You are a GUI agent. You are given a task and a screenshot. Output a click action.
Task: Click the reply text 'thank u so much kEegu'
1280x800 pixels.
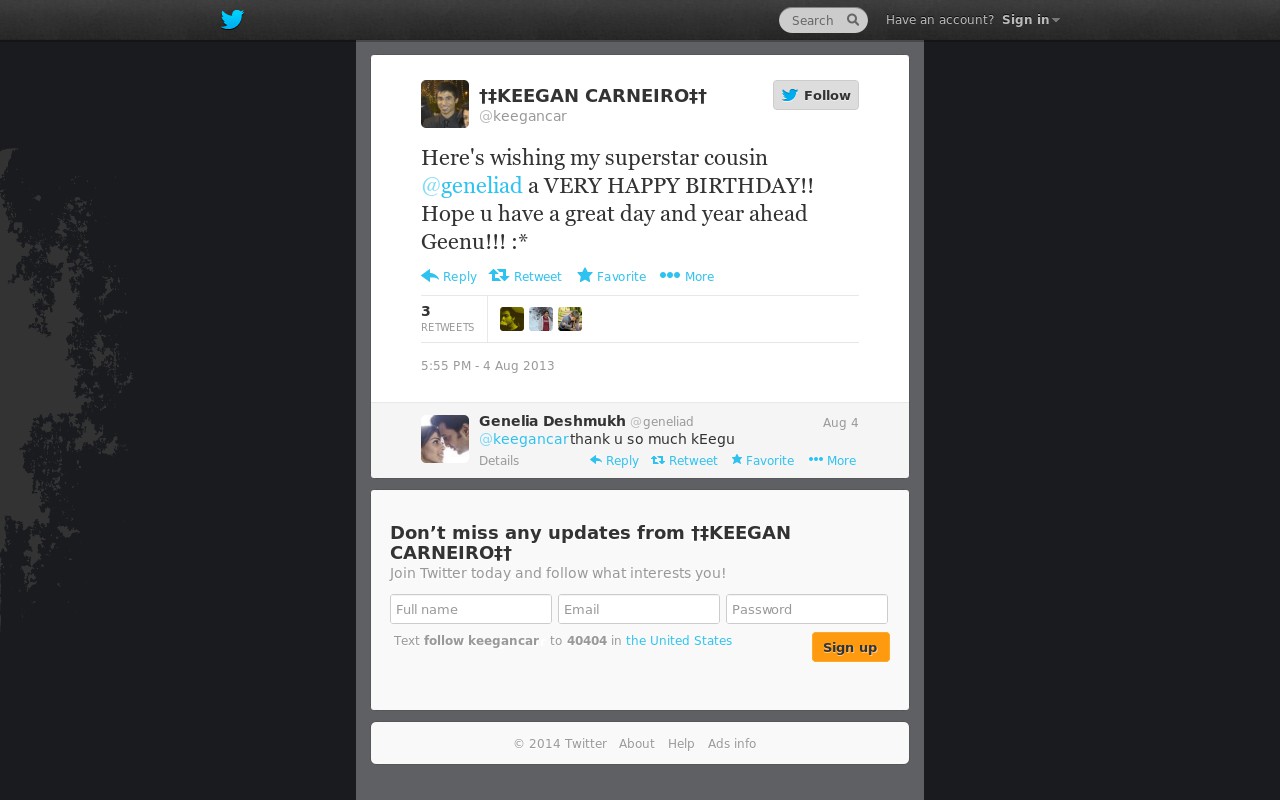(652, 439)
